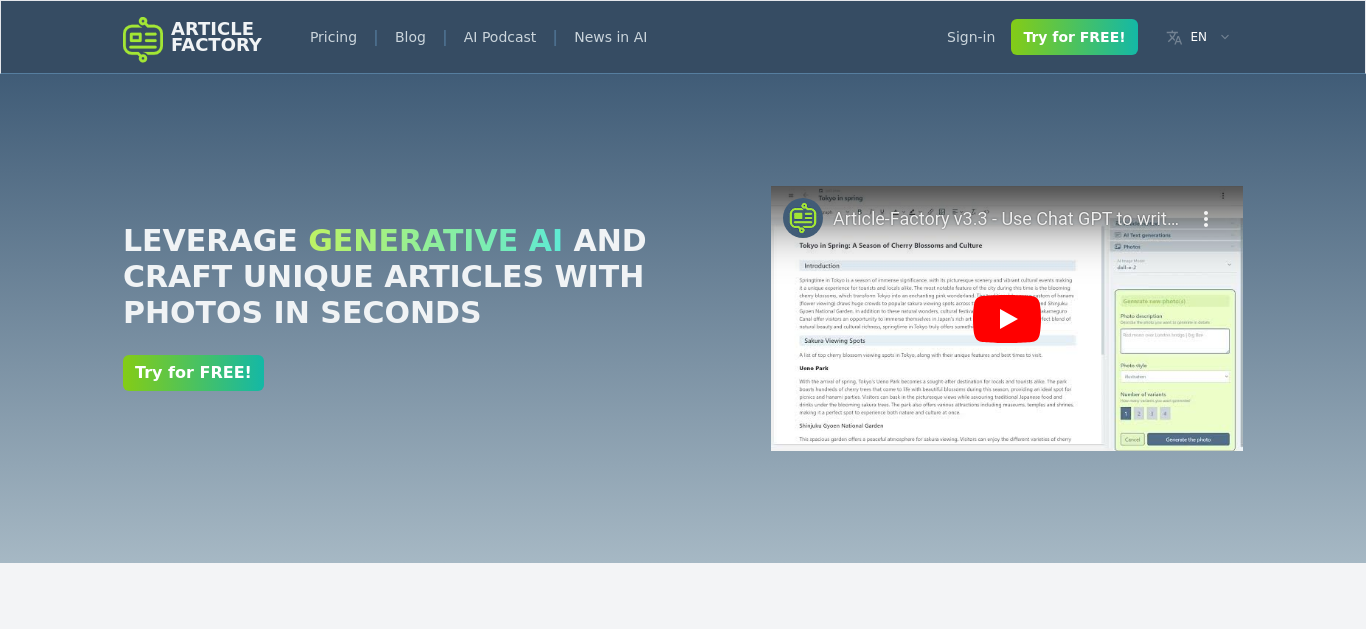Open the Pricing page
The width and height of the screenshot is (1366, 629).
(333, 37)
